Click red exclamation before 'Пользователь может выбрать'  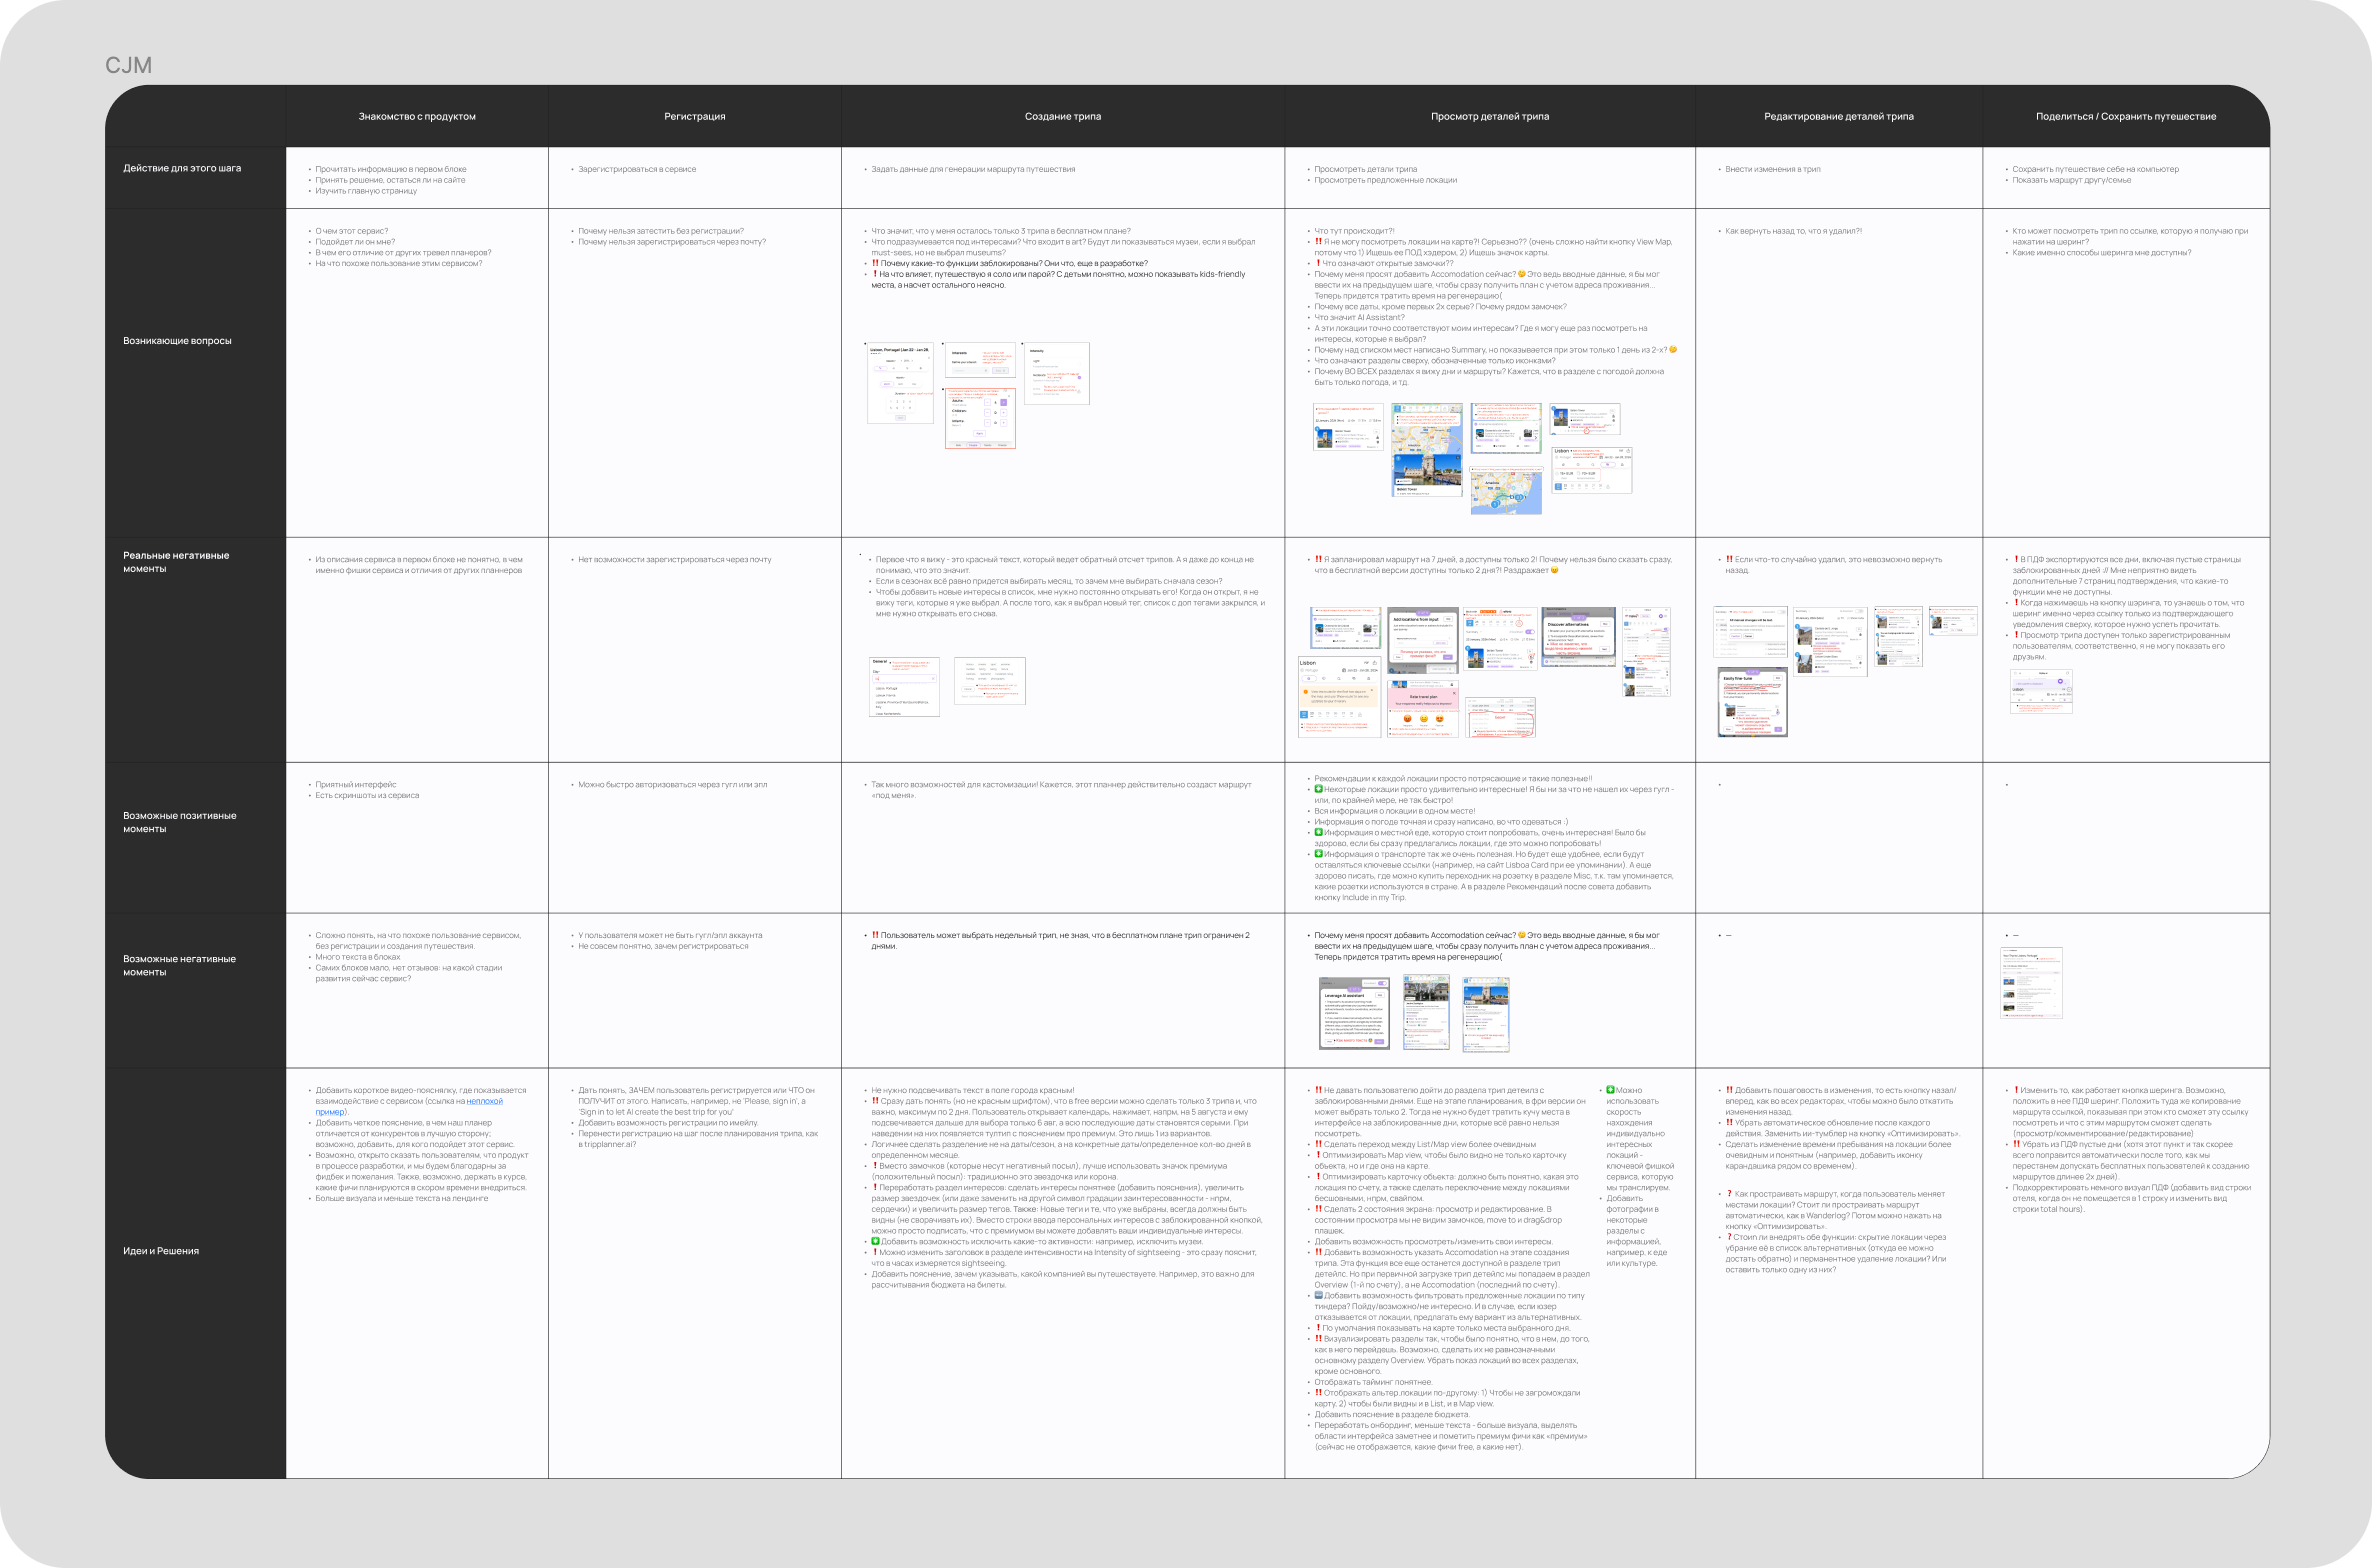pyautogui.click(x=875, y=935)
